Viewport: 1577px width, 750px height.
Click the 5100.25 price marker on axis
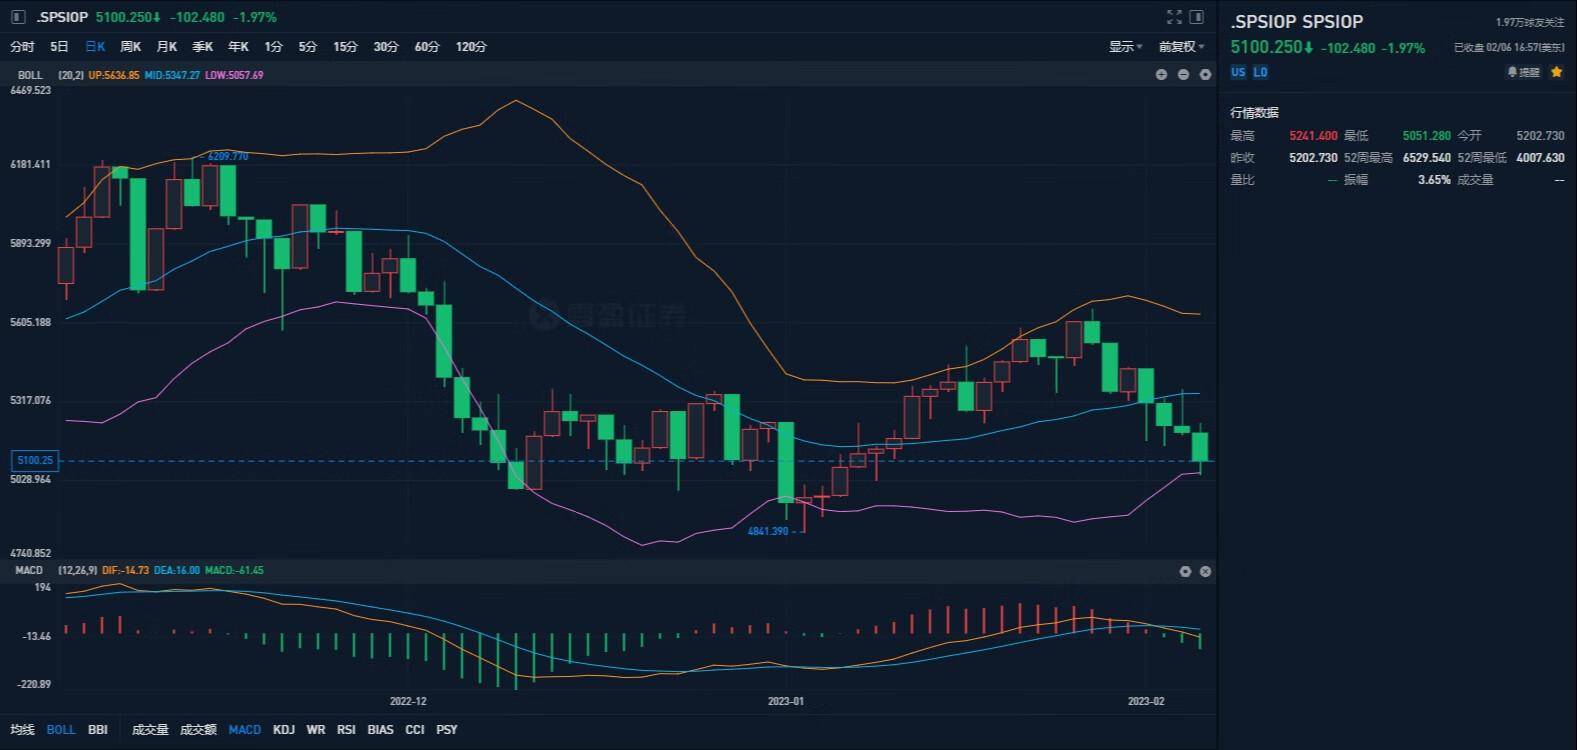point(35,461)
